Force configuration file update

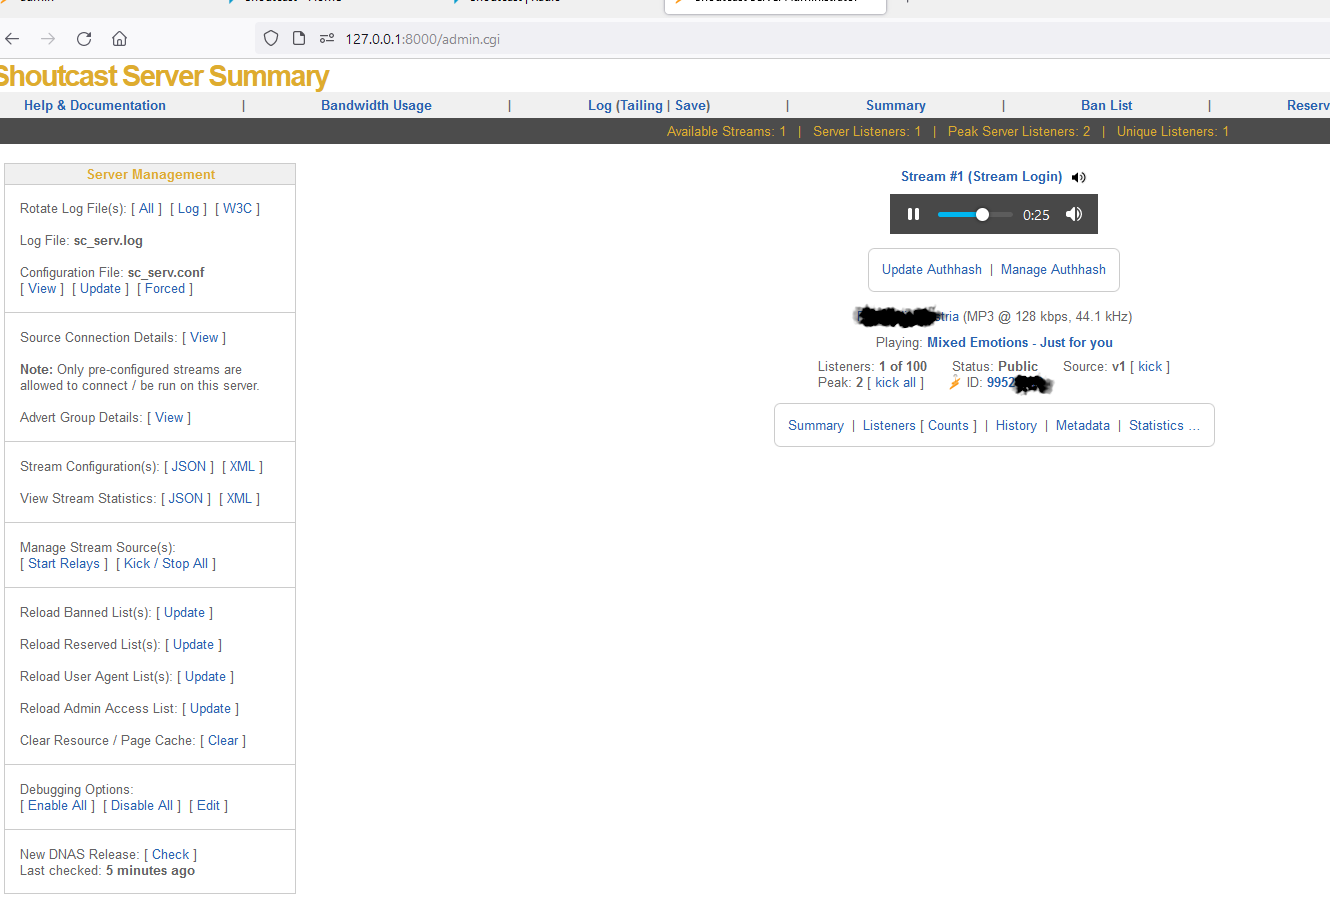pos(165,288)
